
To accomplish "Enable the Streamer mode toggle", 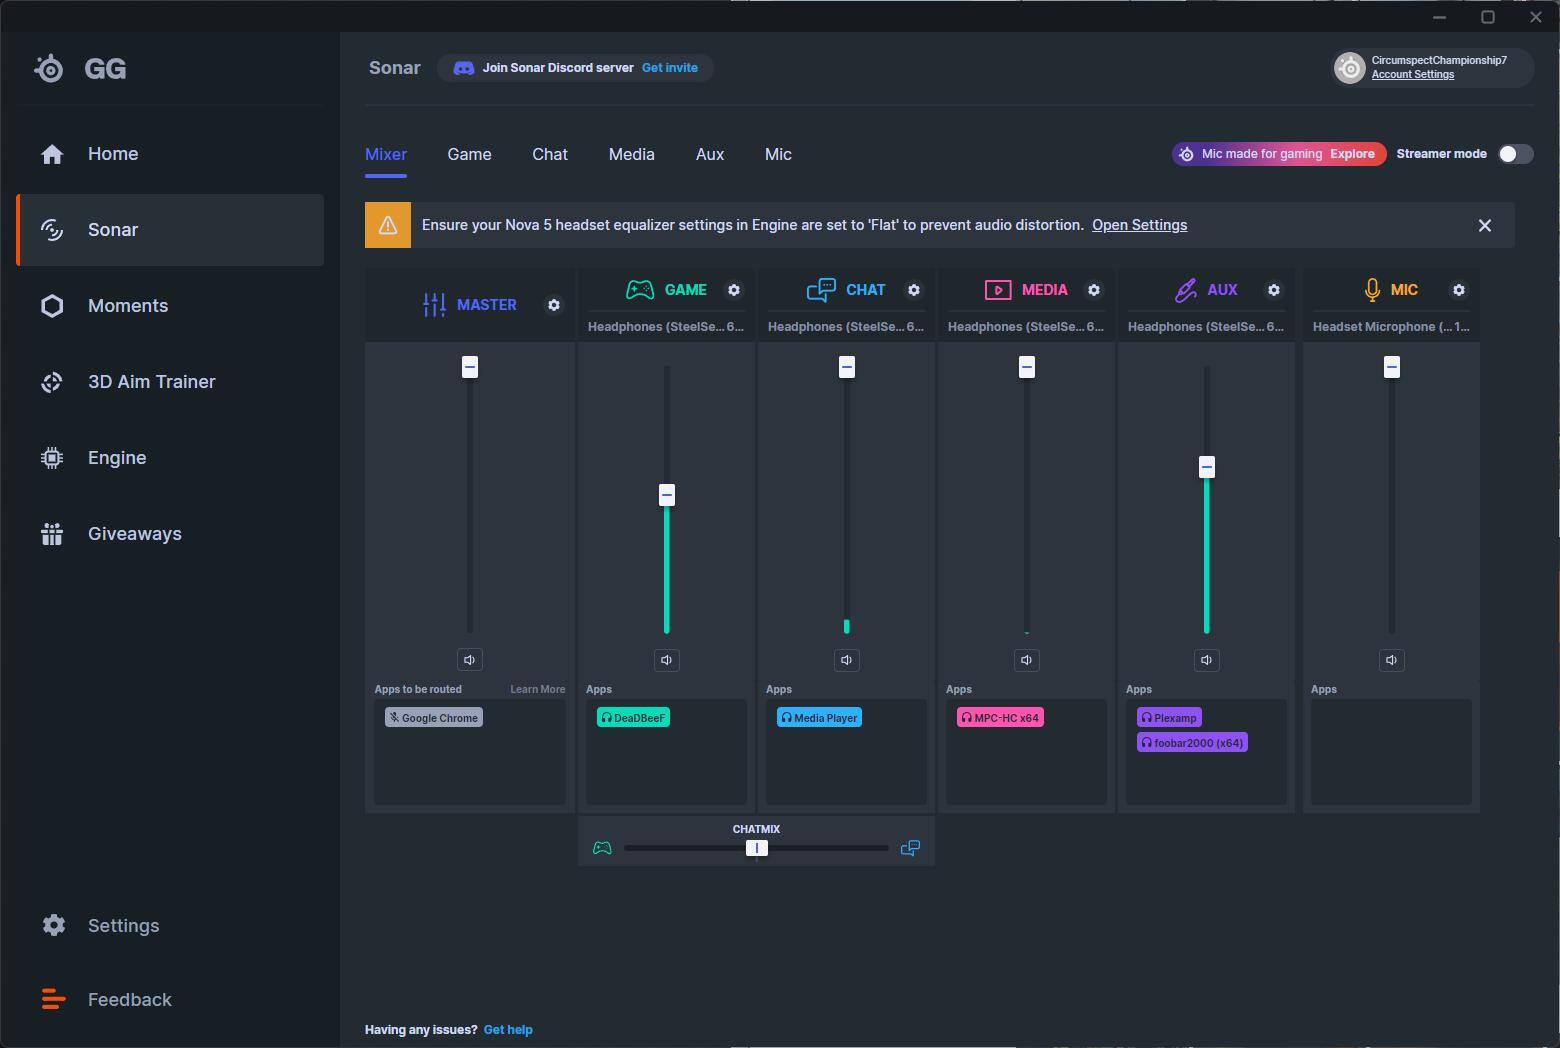I will pyautogui.click(x=1515, y=154).
